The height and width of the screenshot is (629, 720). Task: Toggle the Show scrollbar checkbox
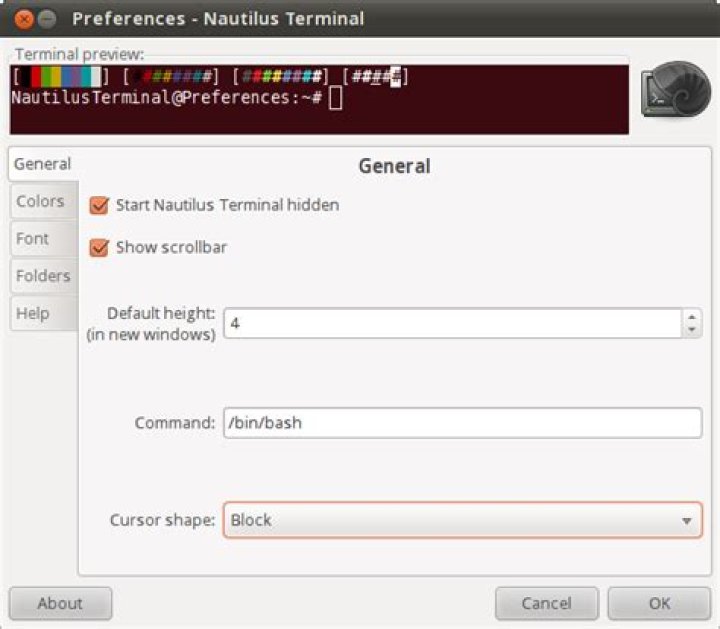99,247
